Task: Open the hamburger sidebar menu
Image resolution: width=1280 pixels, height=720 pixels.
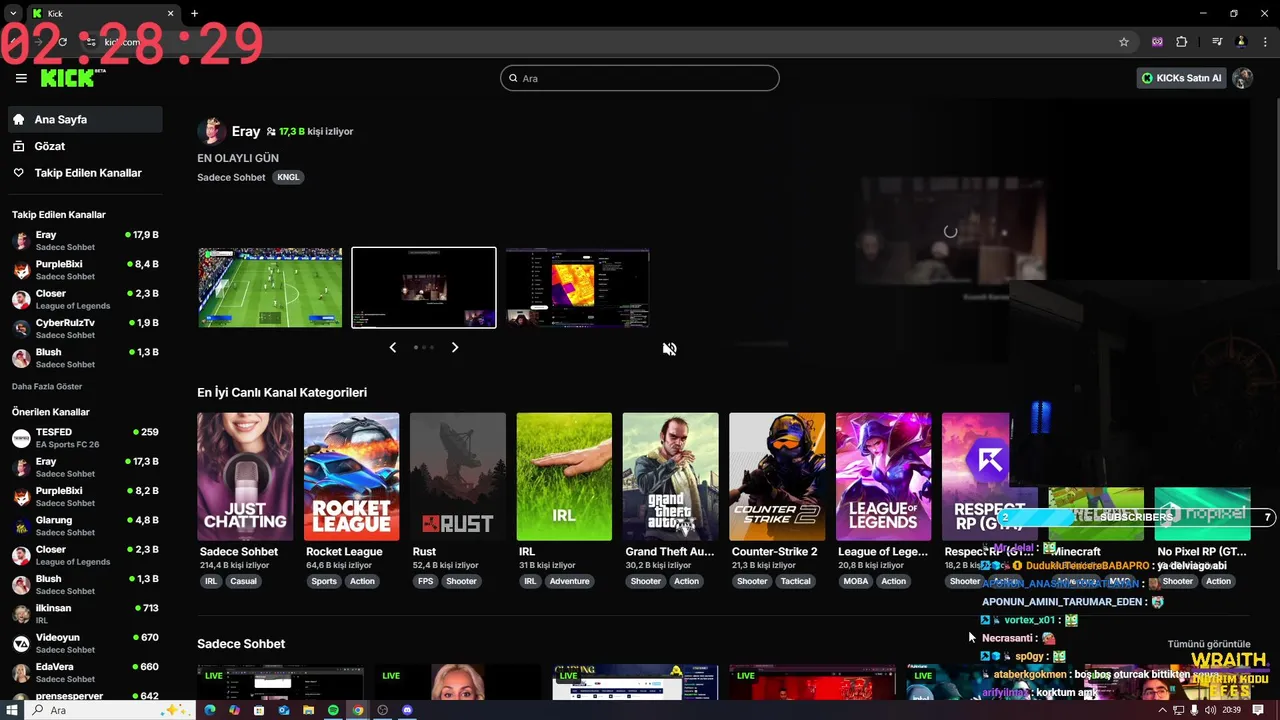Action: [x=21, y=78]
